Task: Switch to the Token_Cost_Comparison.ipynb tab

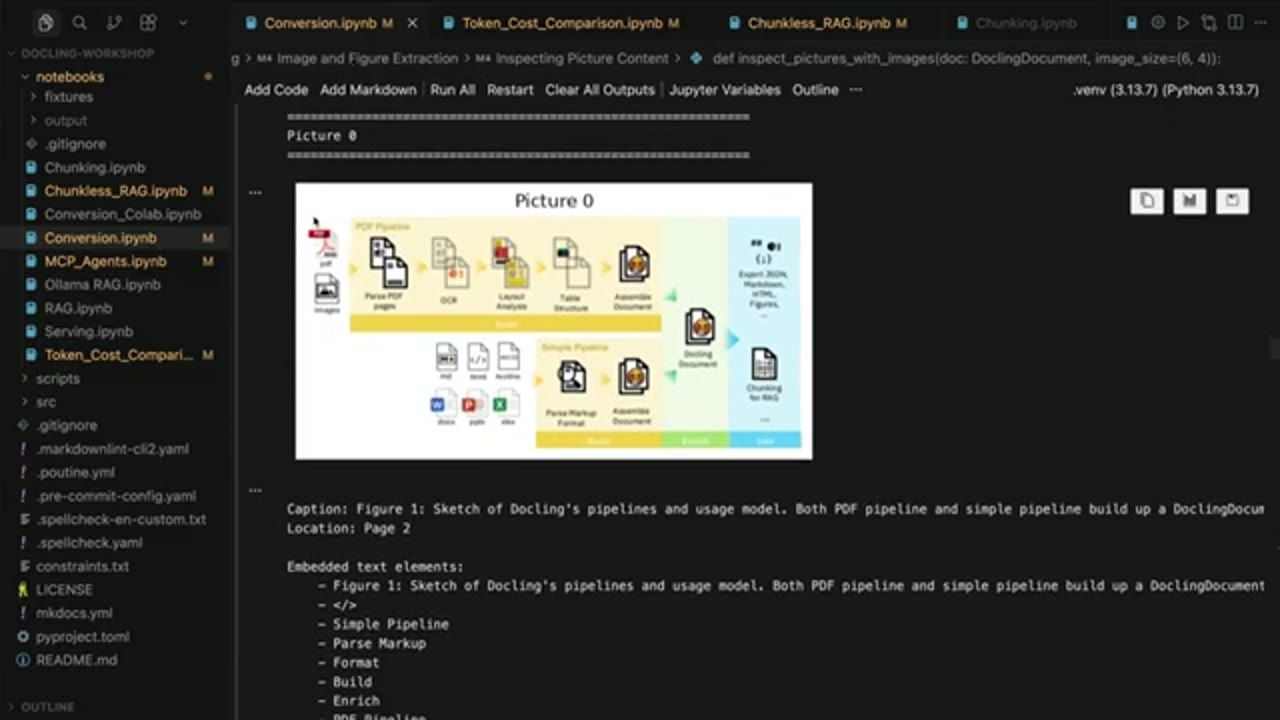Action: pyautogui.click(x=561, y=23)
